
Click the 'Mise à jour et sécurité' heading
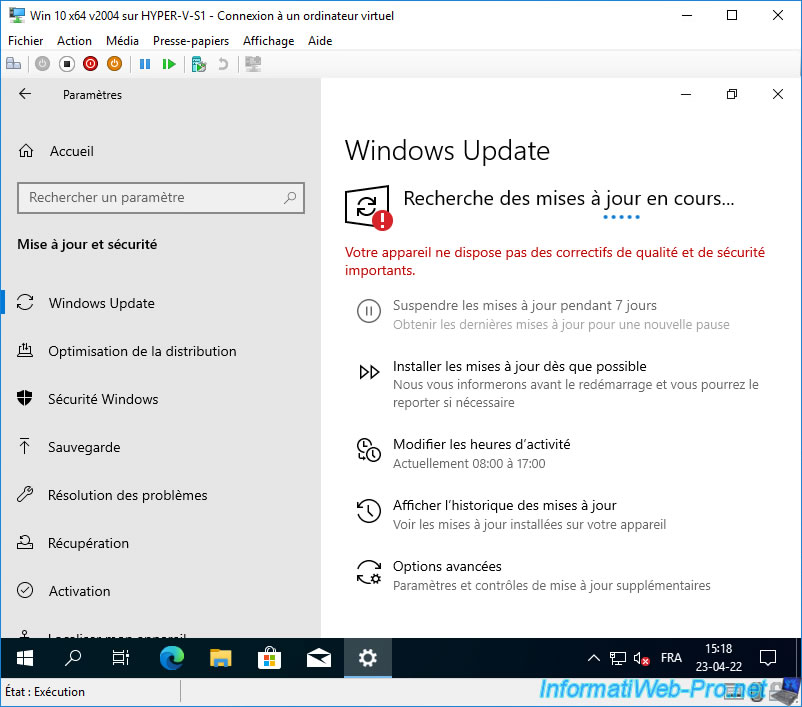pyautogui.click(x=87, y=245)
